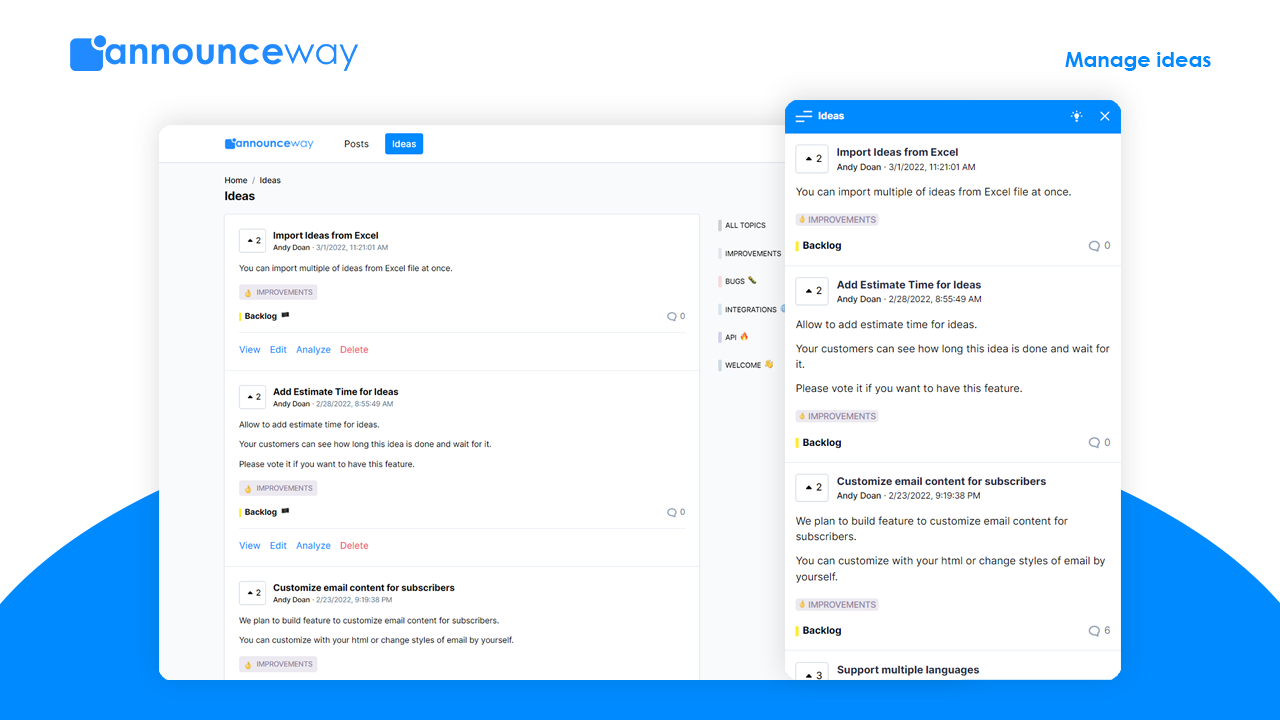Click IMPROVEMENTS tag on widget Add Estimate Time card
This screenshot has height=720, width=1280.
click(x=837, y=416)
